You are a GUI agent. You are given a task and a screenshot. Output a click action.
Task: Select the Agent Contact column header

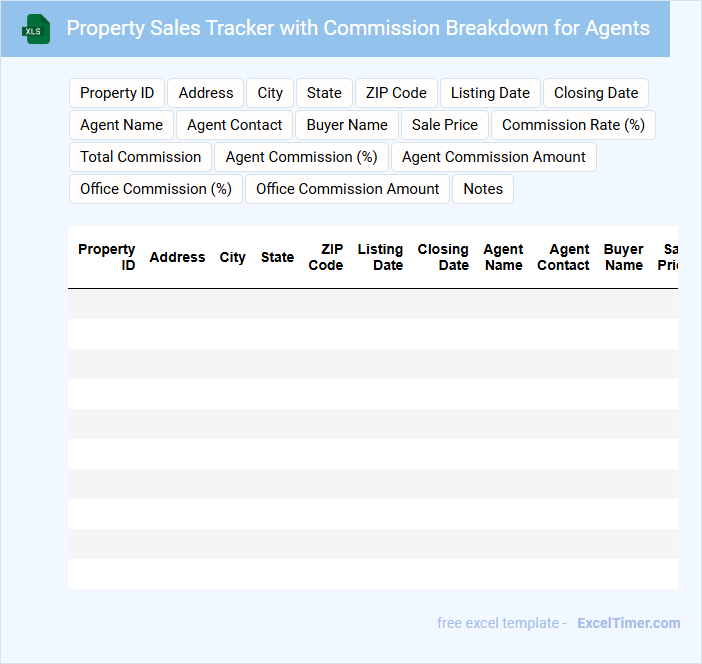[x=563, y=257]
